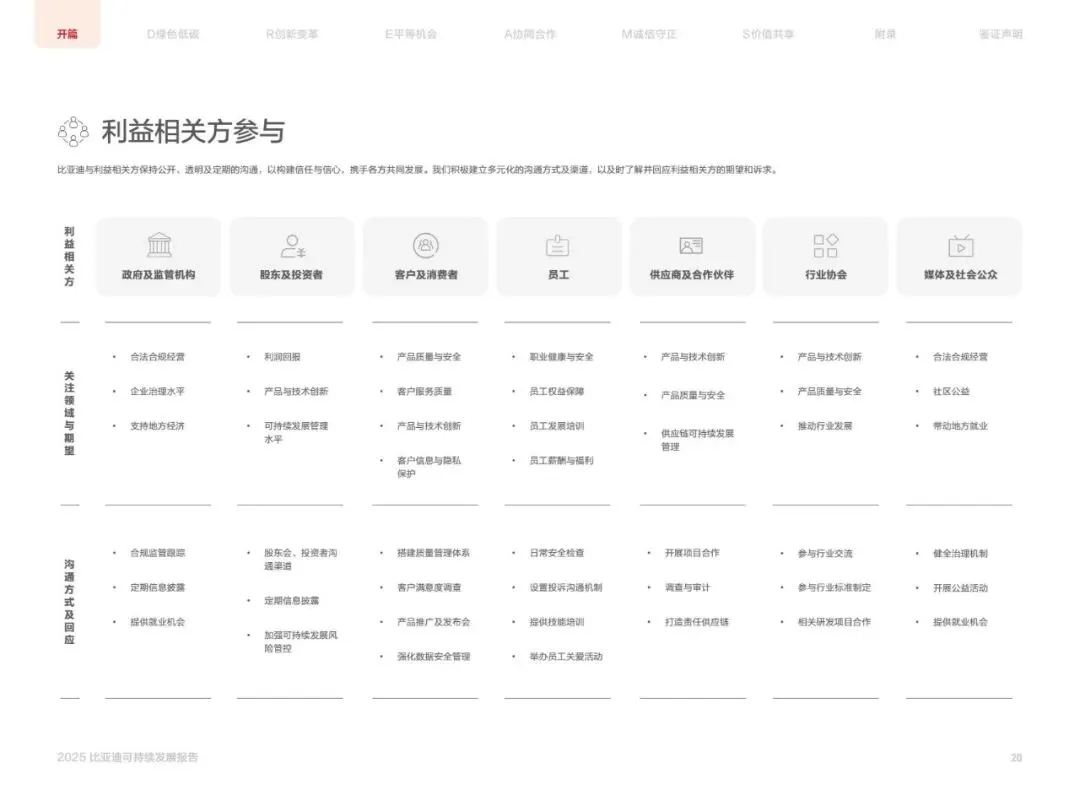The width and height of the screenshot is (1080, 801).
Task: Click 产品推广及发布会 item
Action: pyautogui.click(x=433, y=622)
